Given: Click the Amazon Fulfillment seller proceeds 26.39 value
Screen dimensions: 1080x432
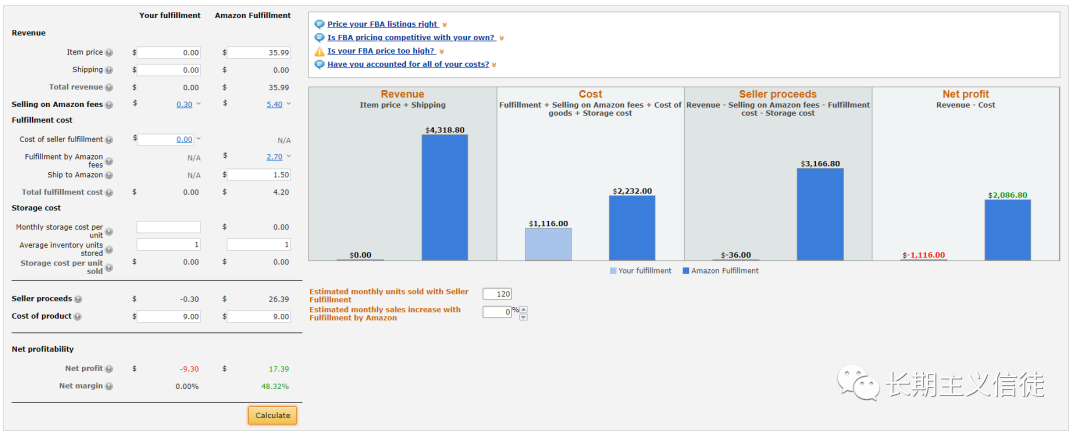Looking at the screenshot, I should pyautogui.click(x=279, y=299).
